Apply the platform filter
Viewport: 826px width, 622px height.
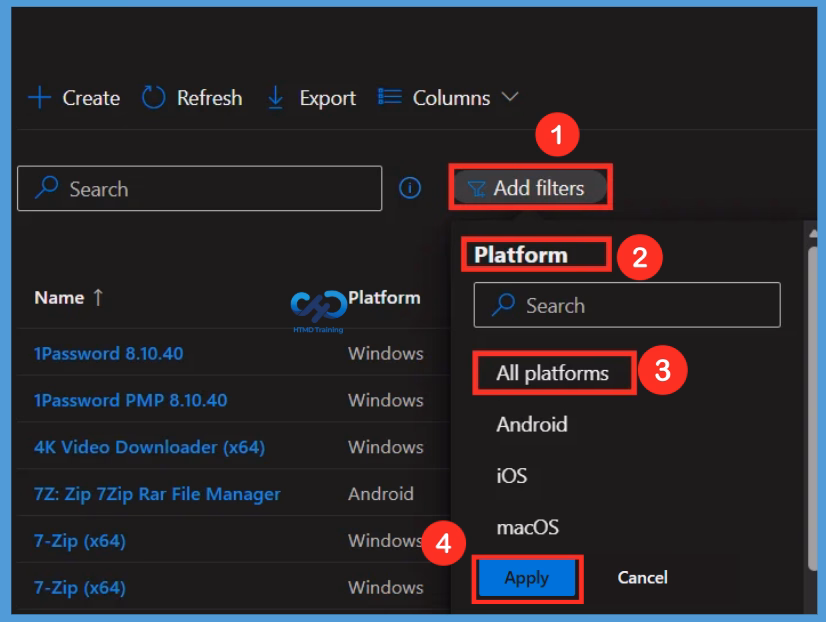point(527,578)
